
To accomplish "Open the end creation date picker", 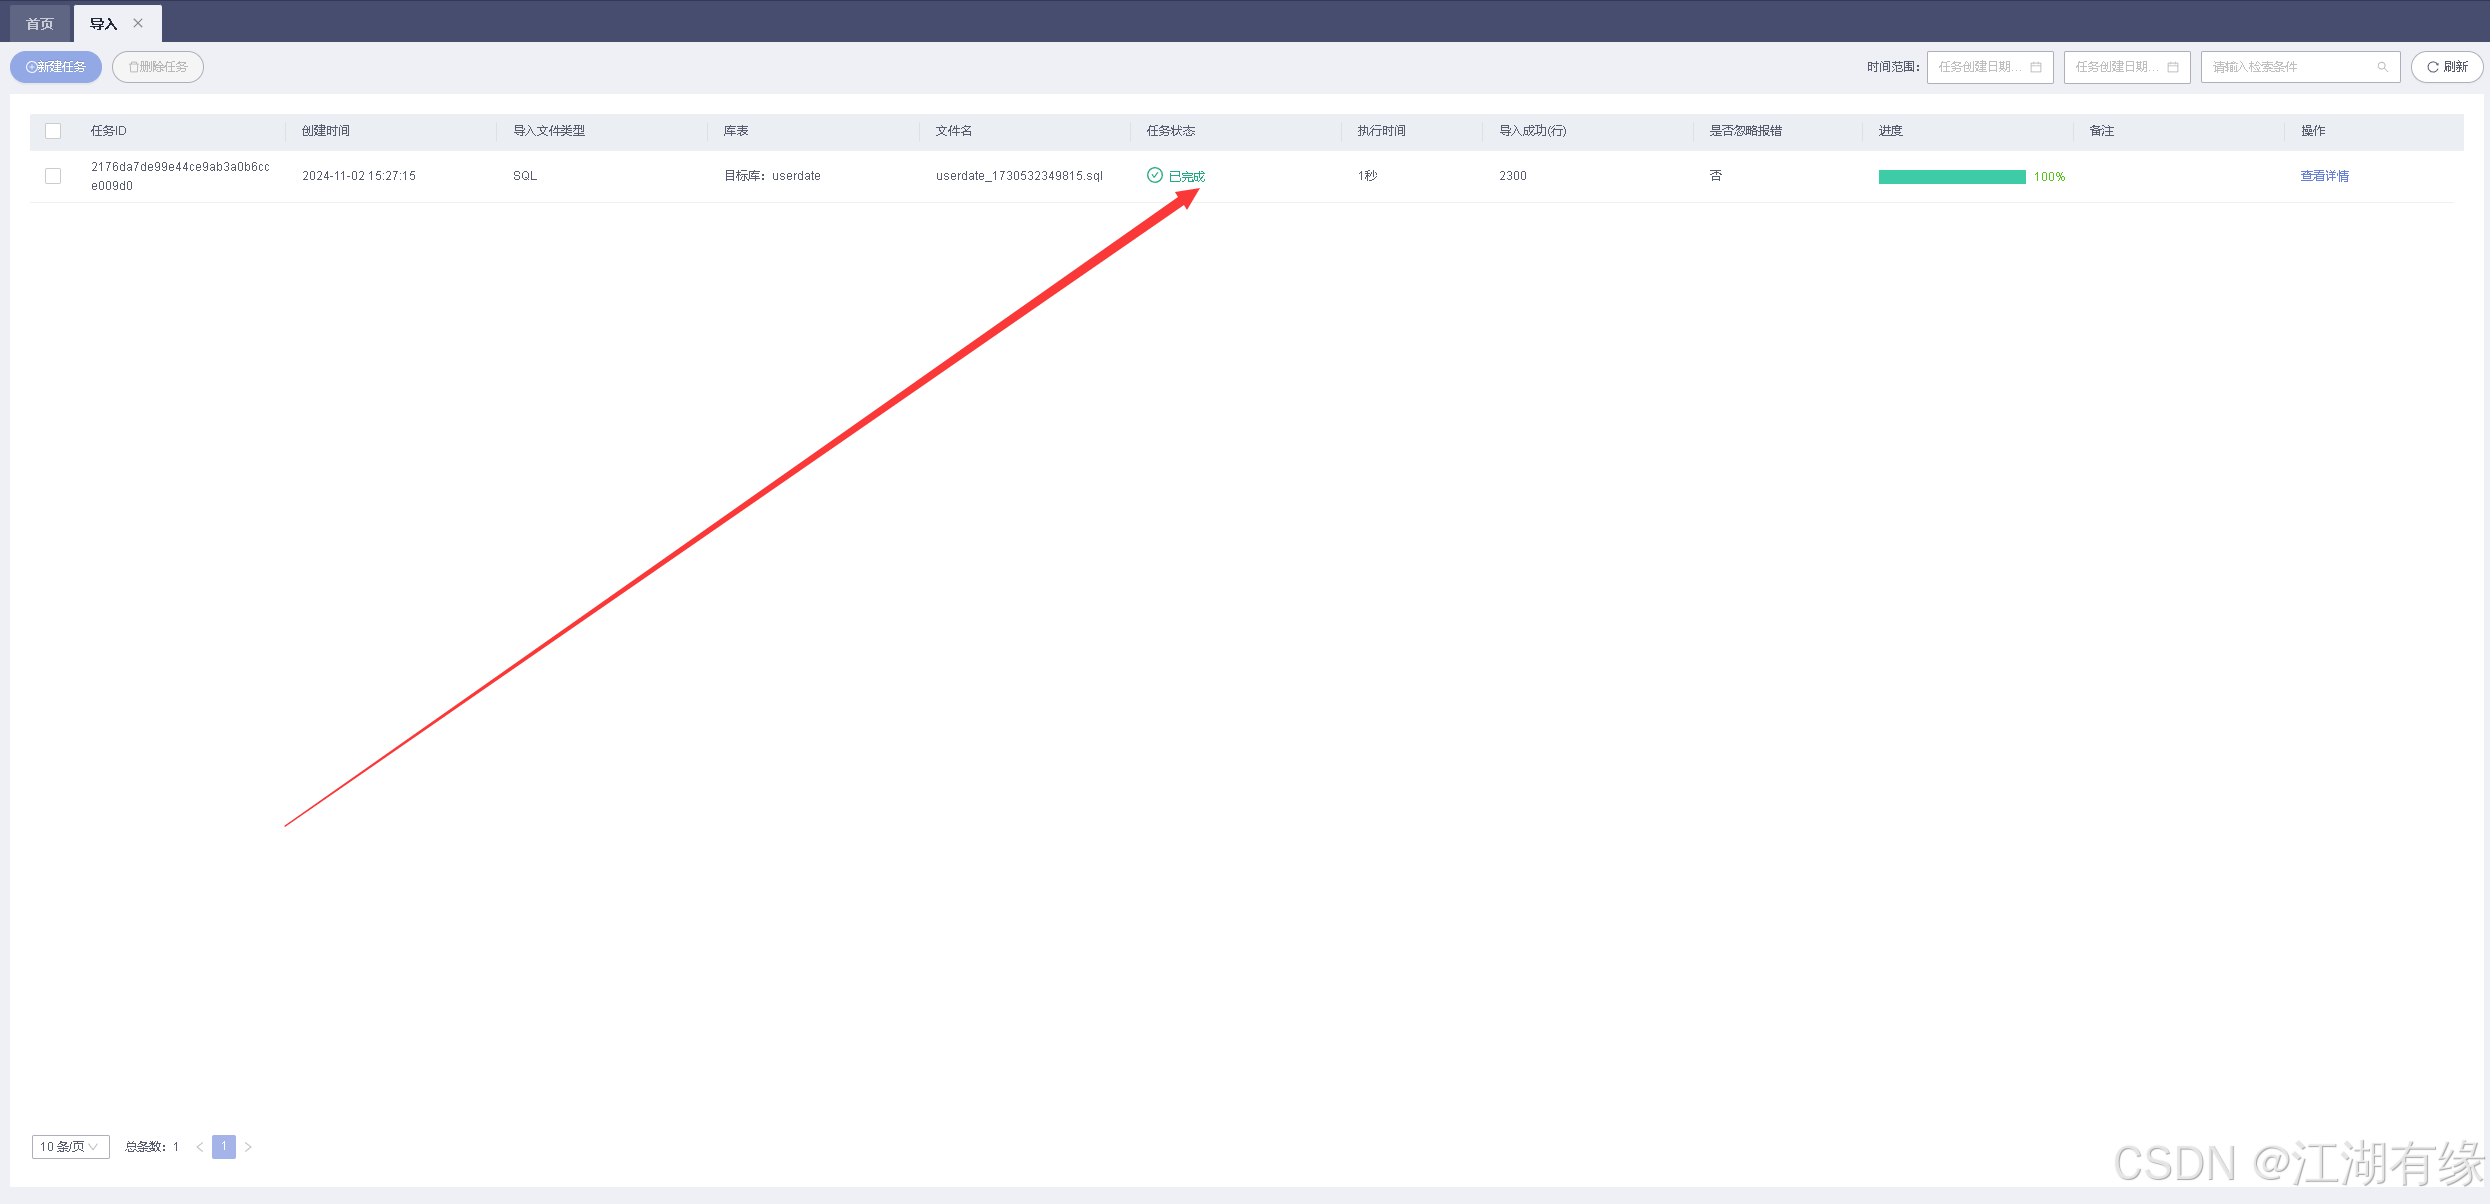I will coord(2115,67).
